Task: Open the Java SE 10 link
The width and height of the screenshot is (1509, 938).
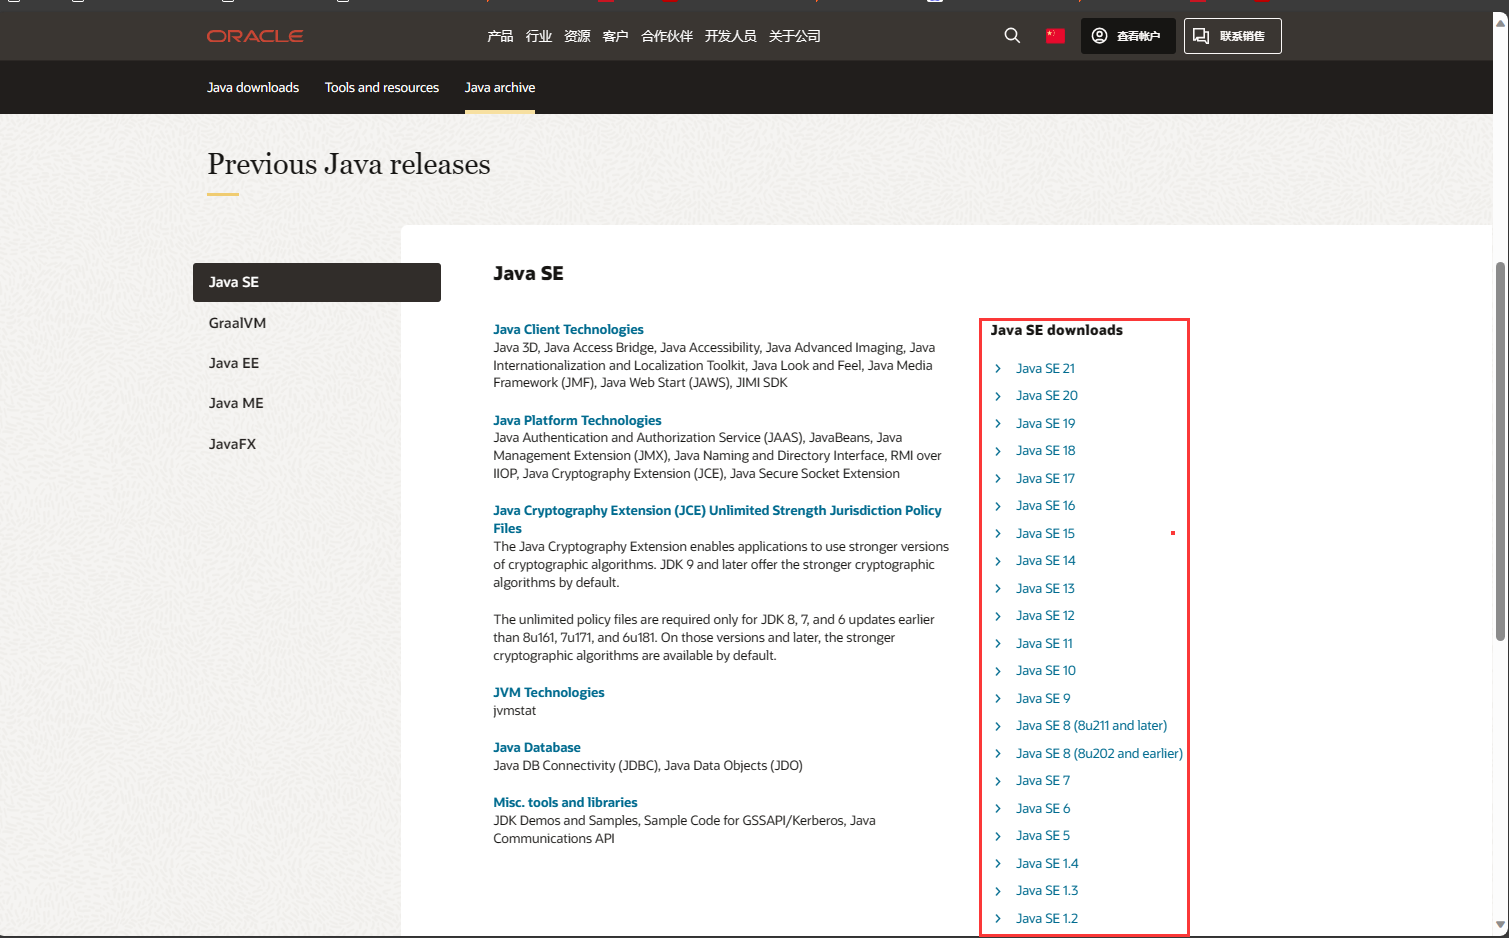Action: [1046, 670]
